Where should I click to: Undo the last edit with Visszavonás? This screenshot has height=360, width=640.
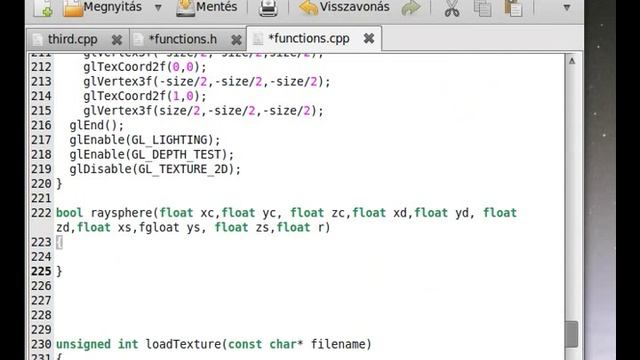pyautogui.click(x=344, y=8)
